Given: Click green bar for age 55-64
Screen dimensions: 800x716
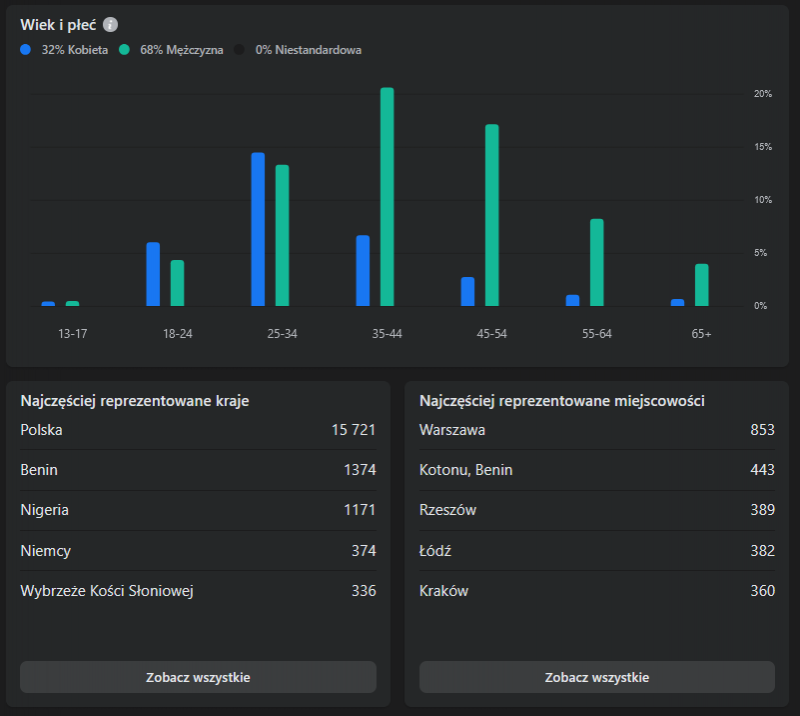Looking at the screenshot, I should 597,262.
